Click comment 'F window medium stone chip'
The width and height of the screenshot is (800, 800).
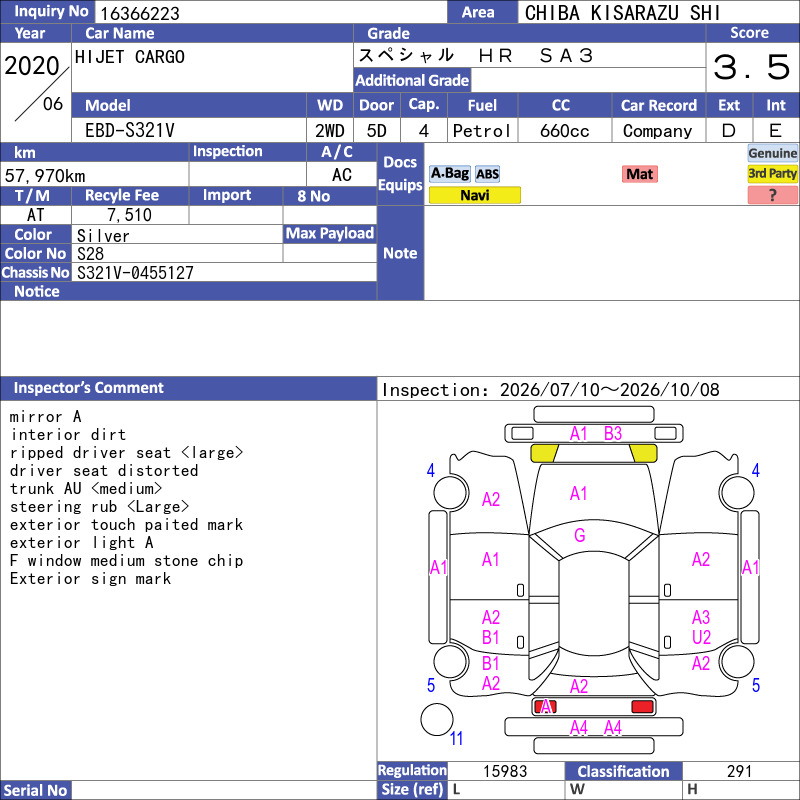pos(126,560)
